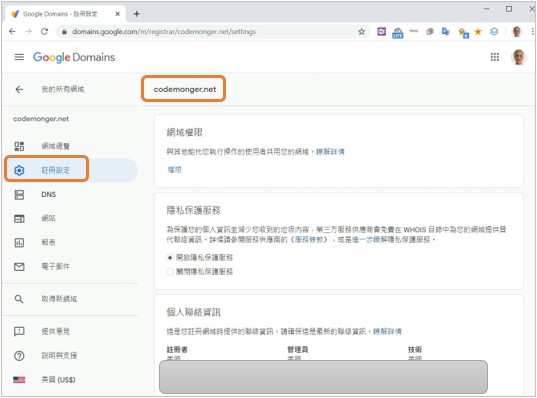537x398 pixels.
Task: Close the Google Domains tab
Action: point(117,14)
